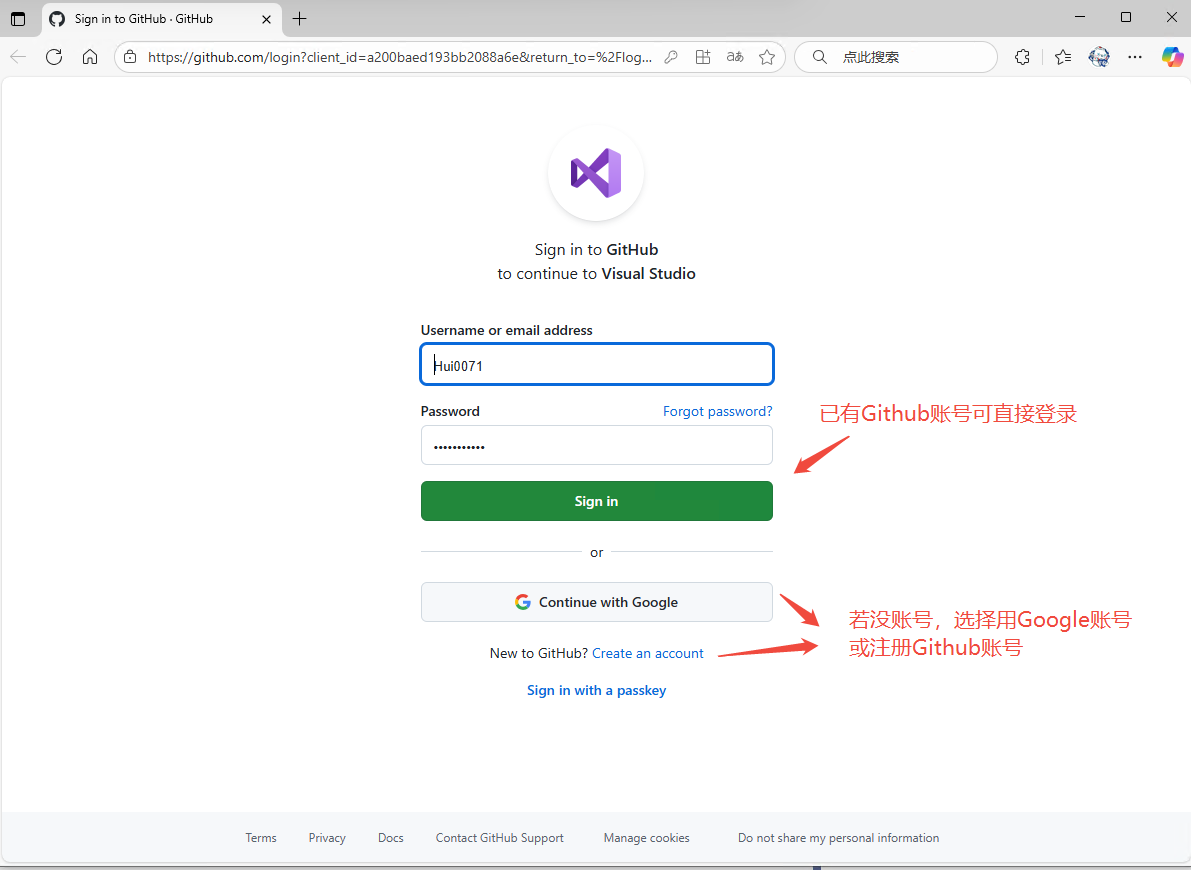This screenshot has width=1191, height=870.
Task: Open the Extensions icon in the toolbar
Action: 1022,57
